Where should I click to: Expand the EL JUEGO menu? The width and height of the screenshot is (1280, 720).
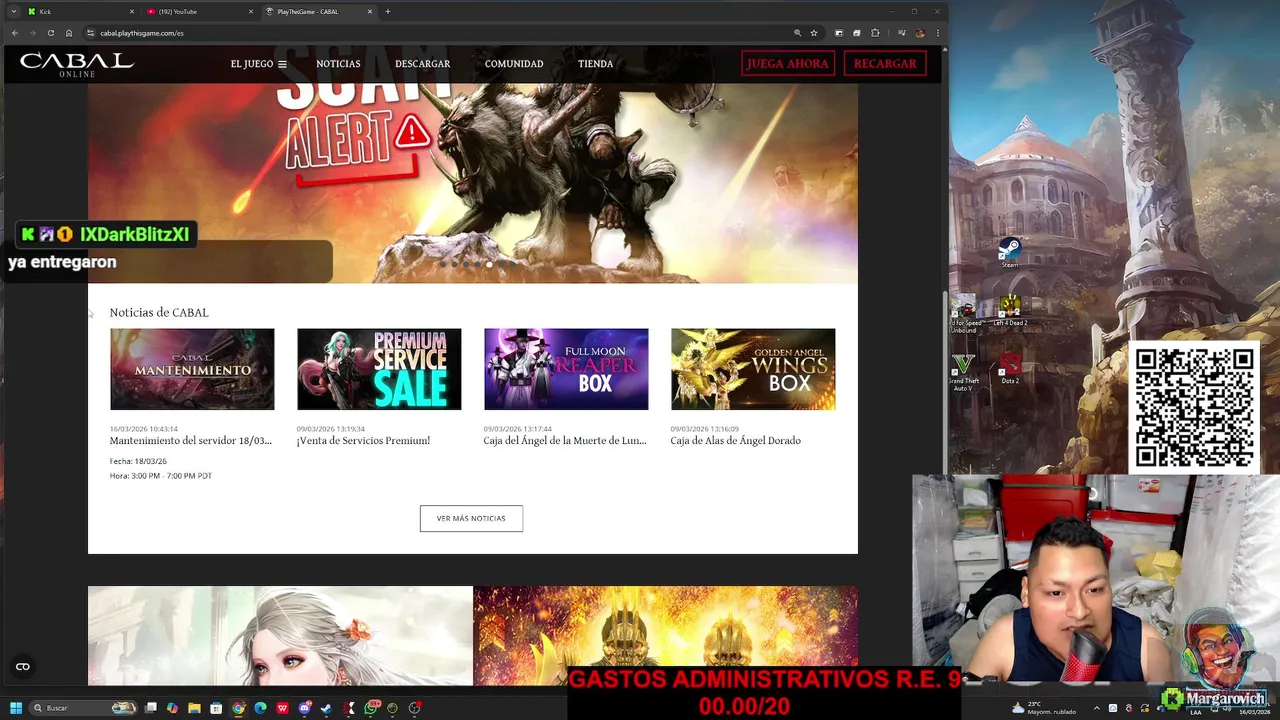258,64
